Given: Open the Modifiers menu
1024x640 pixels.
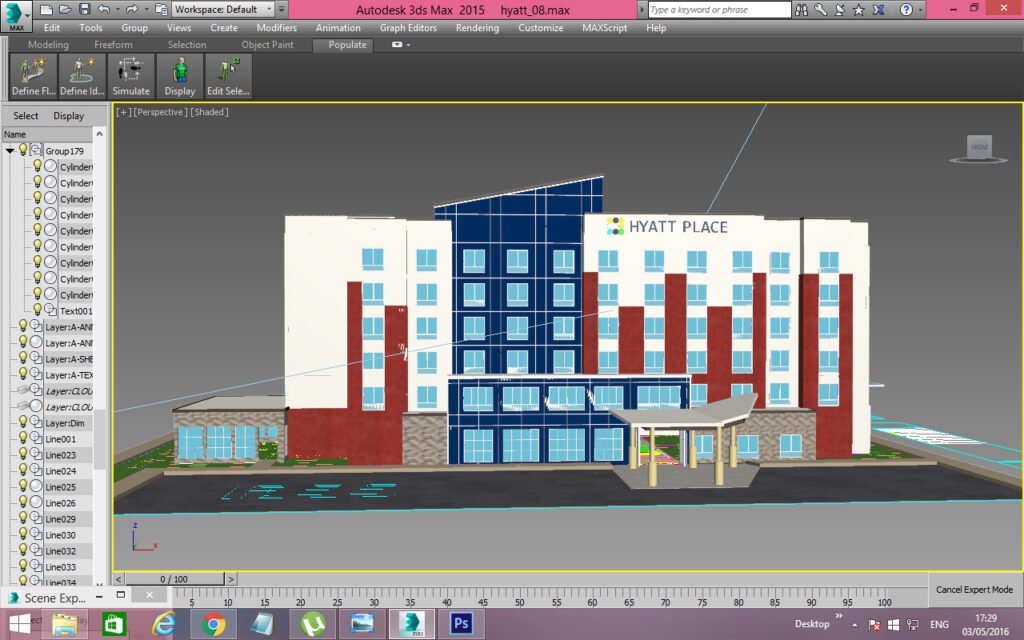Looking at the screenshot, I should pyautogui.click(x=276, y=28).
